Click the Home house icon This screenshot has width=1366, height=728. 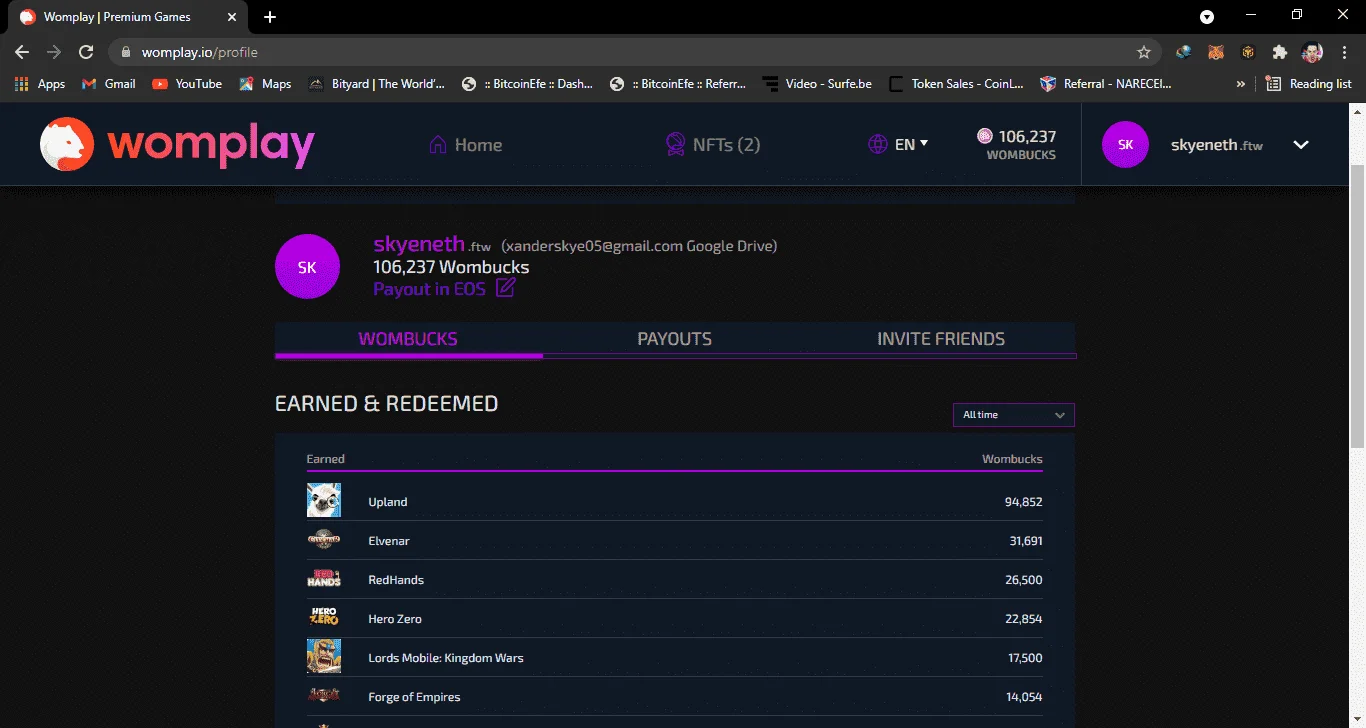(437, 145)
